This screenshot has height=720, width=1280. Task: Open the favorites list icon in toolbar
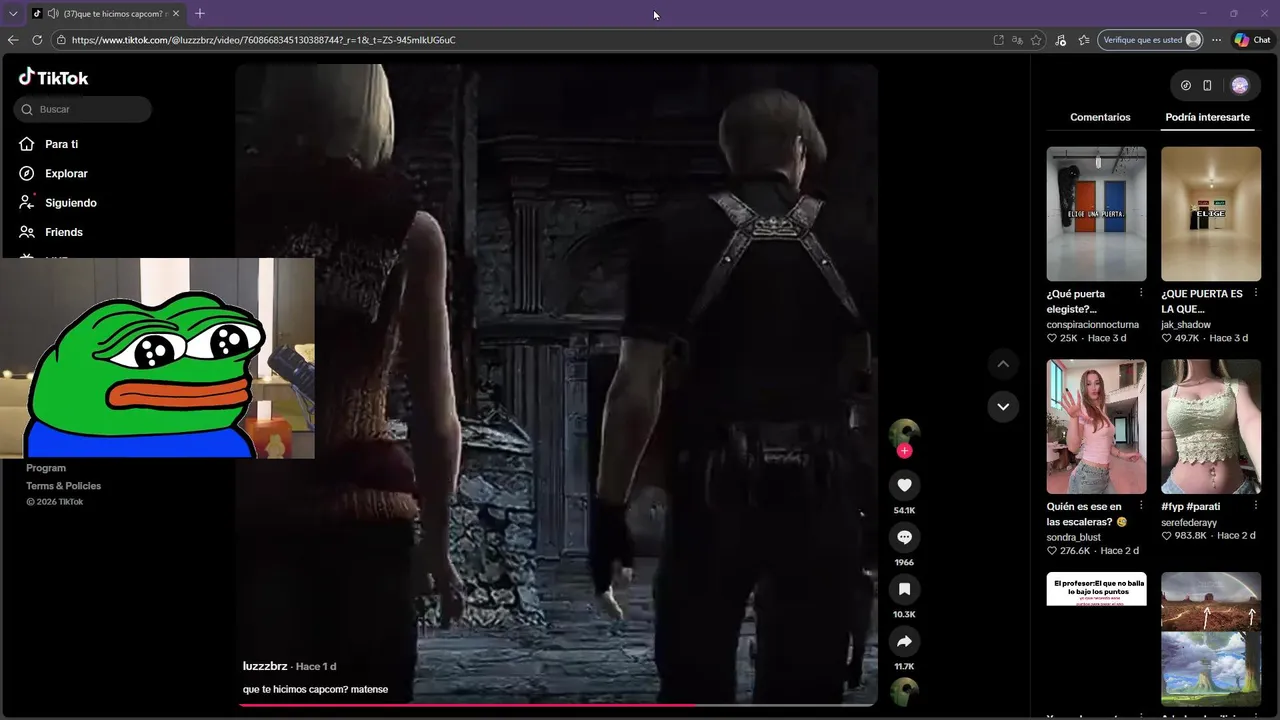(x=1085, y=40)
